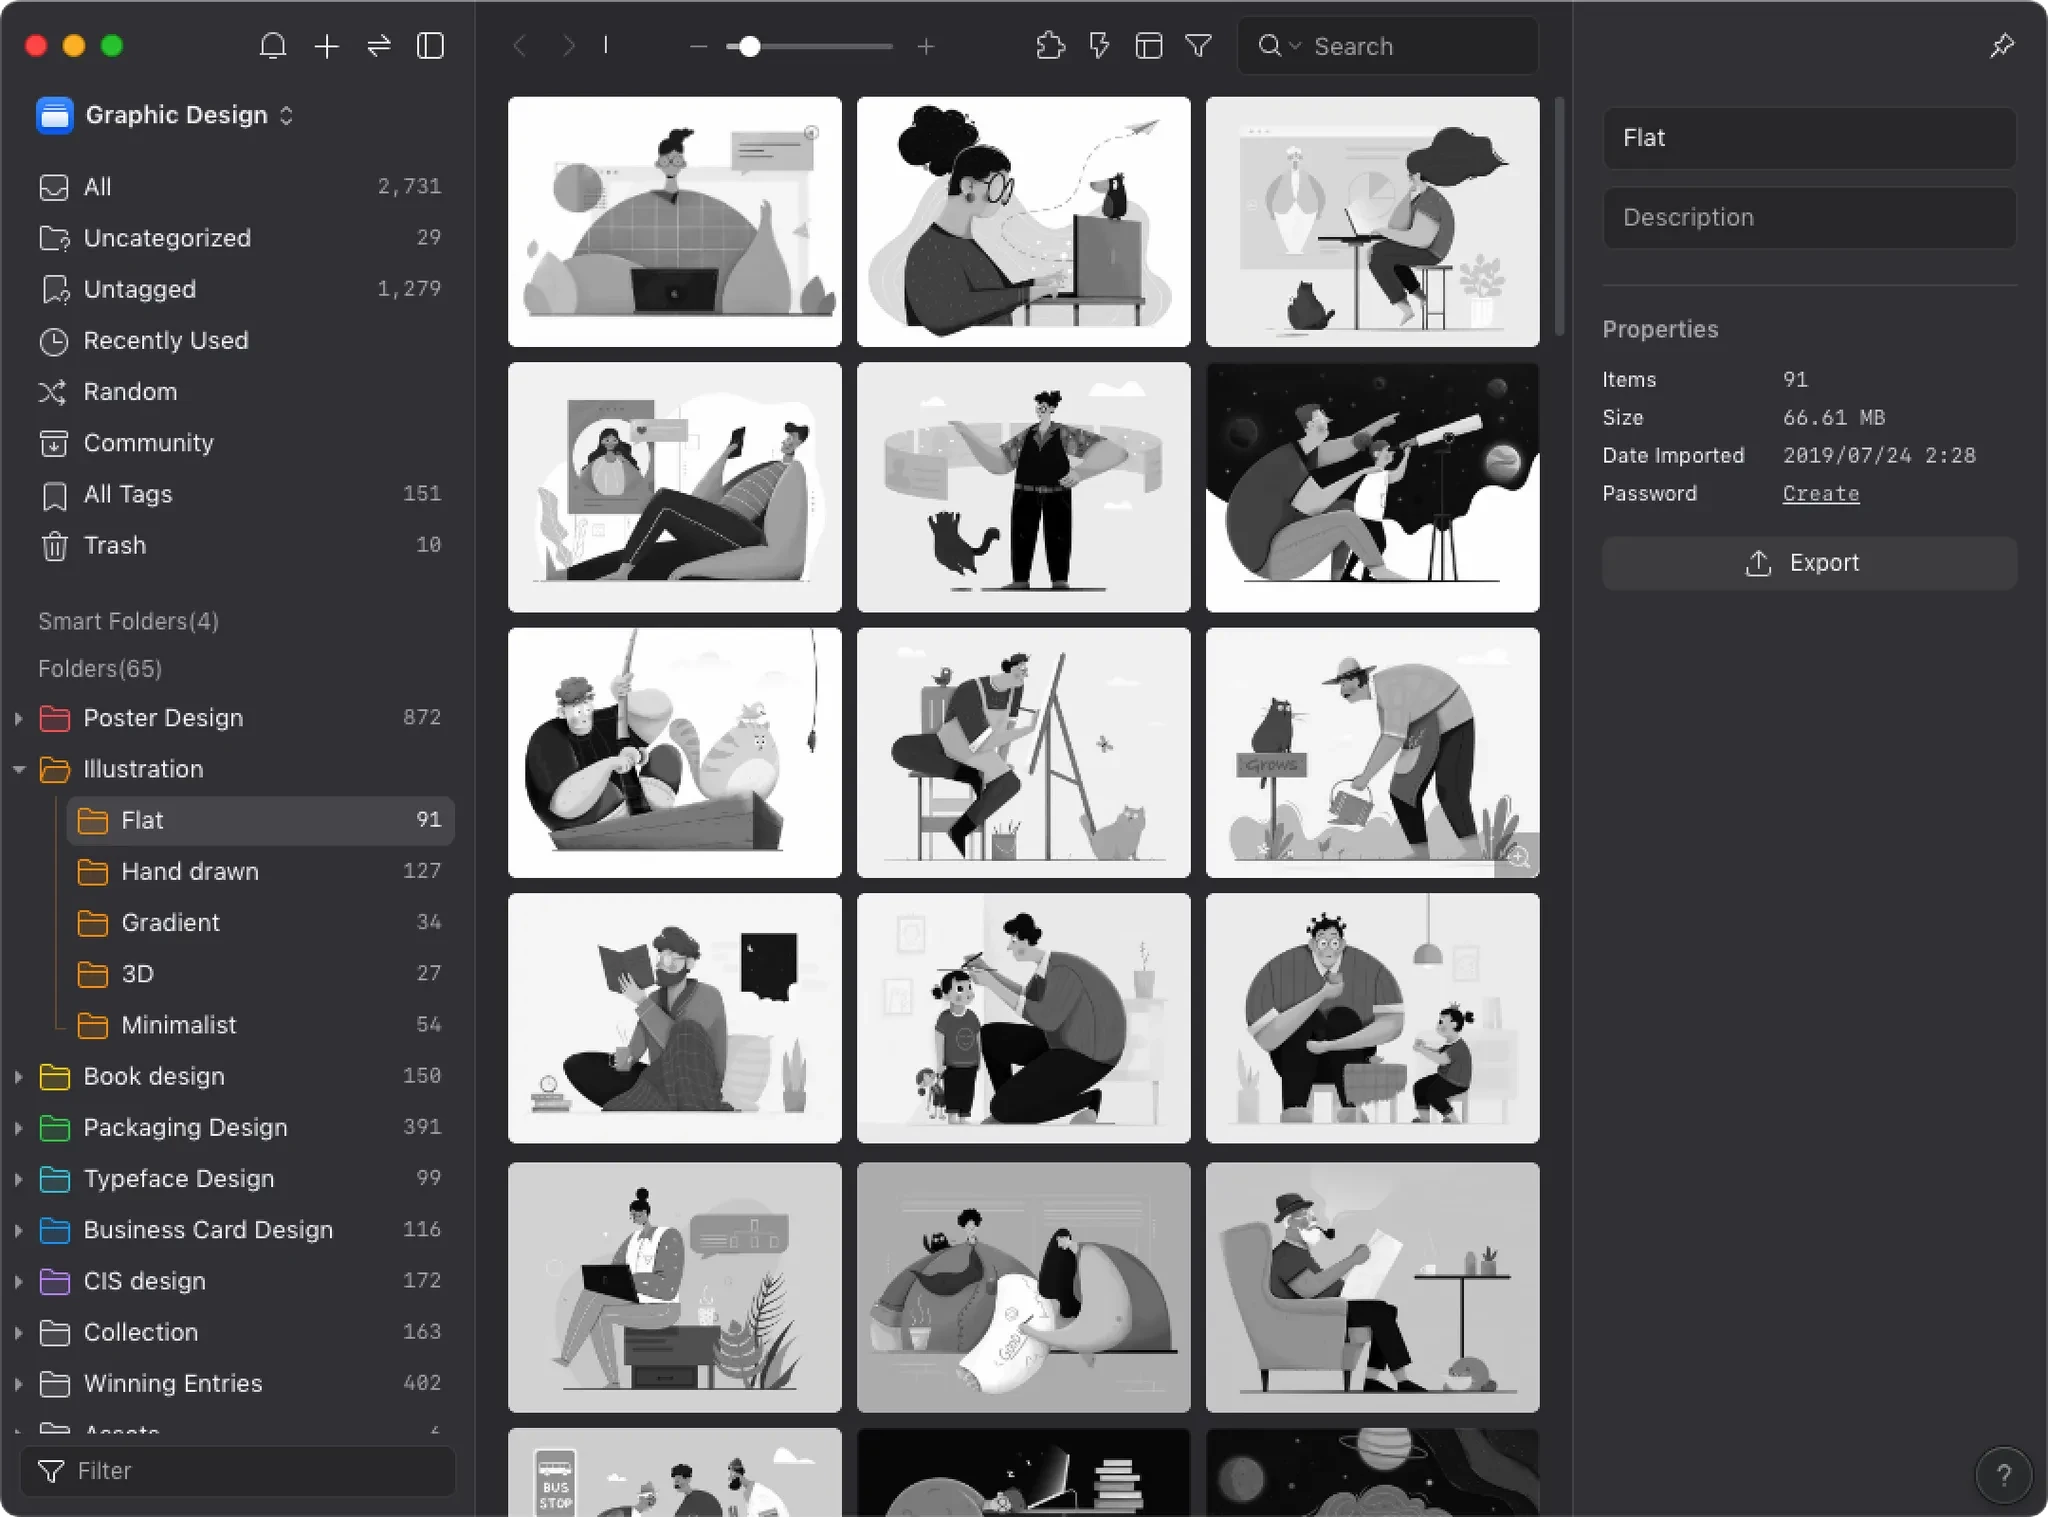The height and width of the screenshot is (1517, 2048).
Task: Click the lightning bolt action icon
Action: (1099, 46)
